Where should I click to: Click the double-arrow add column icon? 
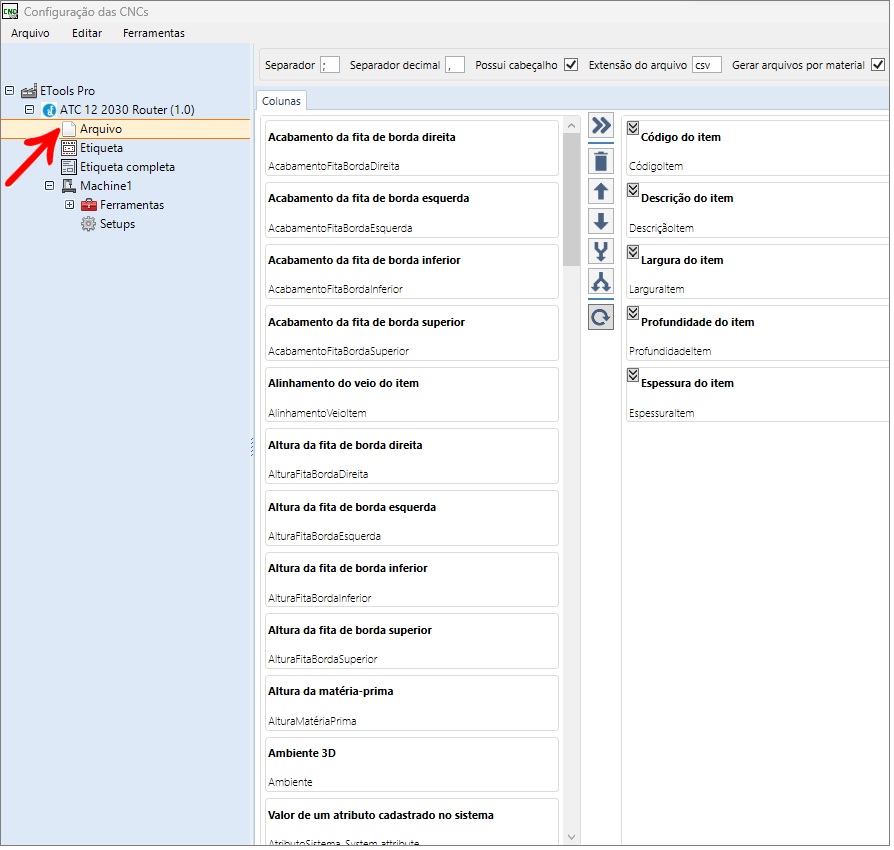[x=603, y=125]
